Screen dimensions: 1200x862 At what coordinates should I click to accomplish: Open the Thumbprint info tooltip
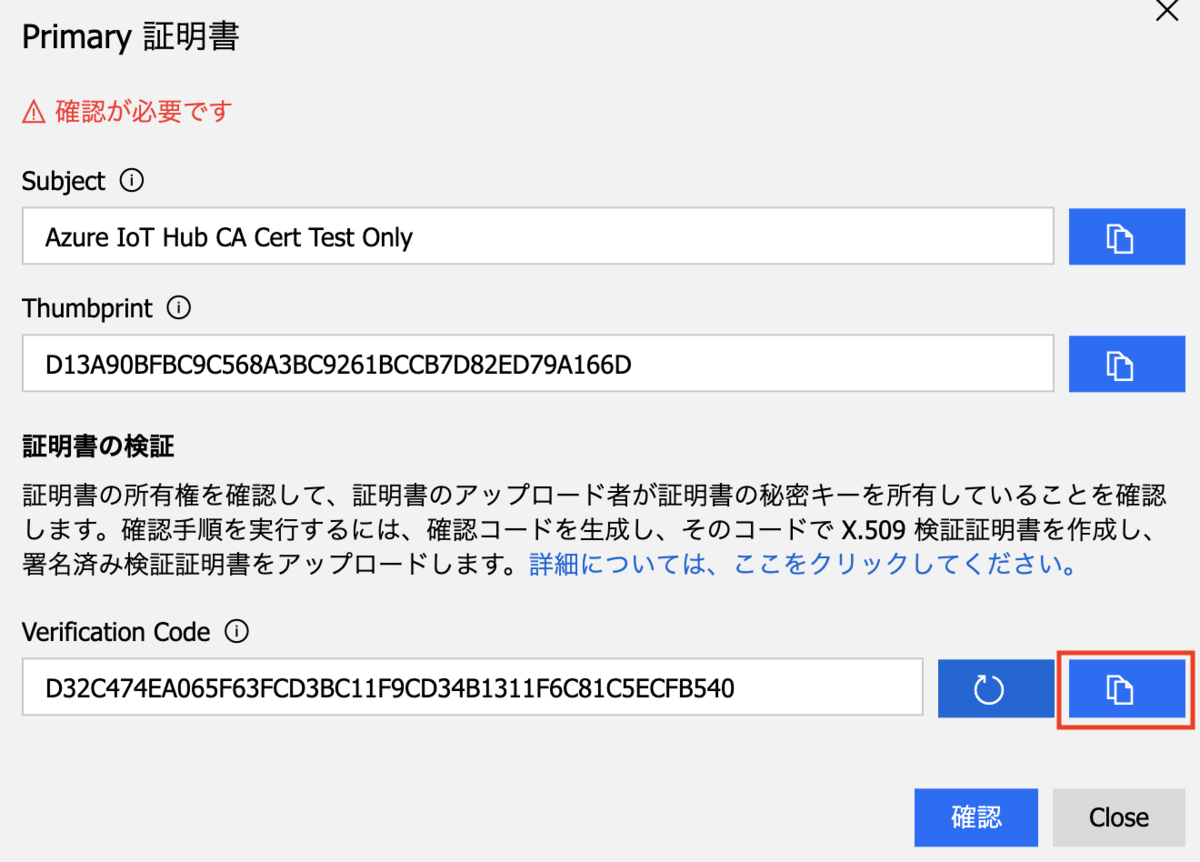178,308
